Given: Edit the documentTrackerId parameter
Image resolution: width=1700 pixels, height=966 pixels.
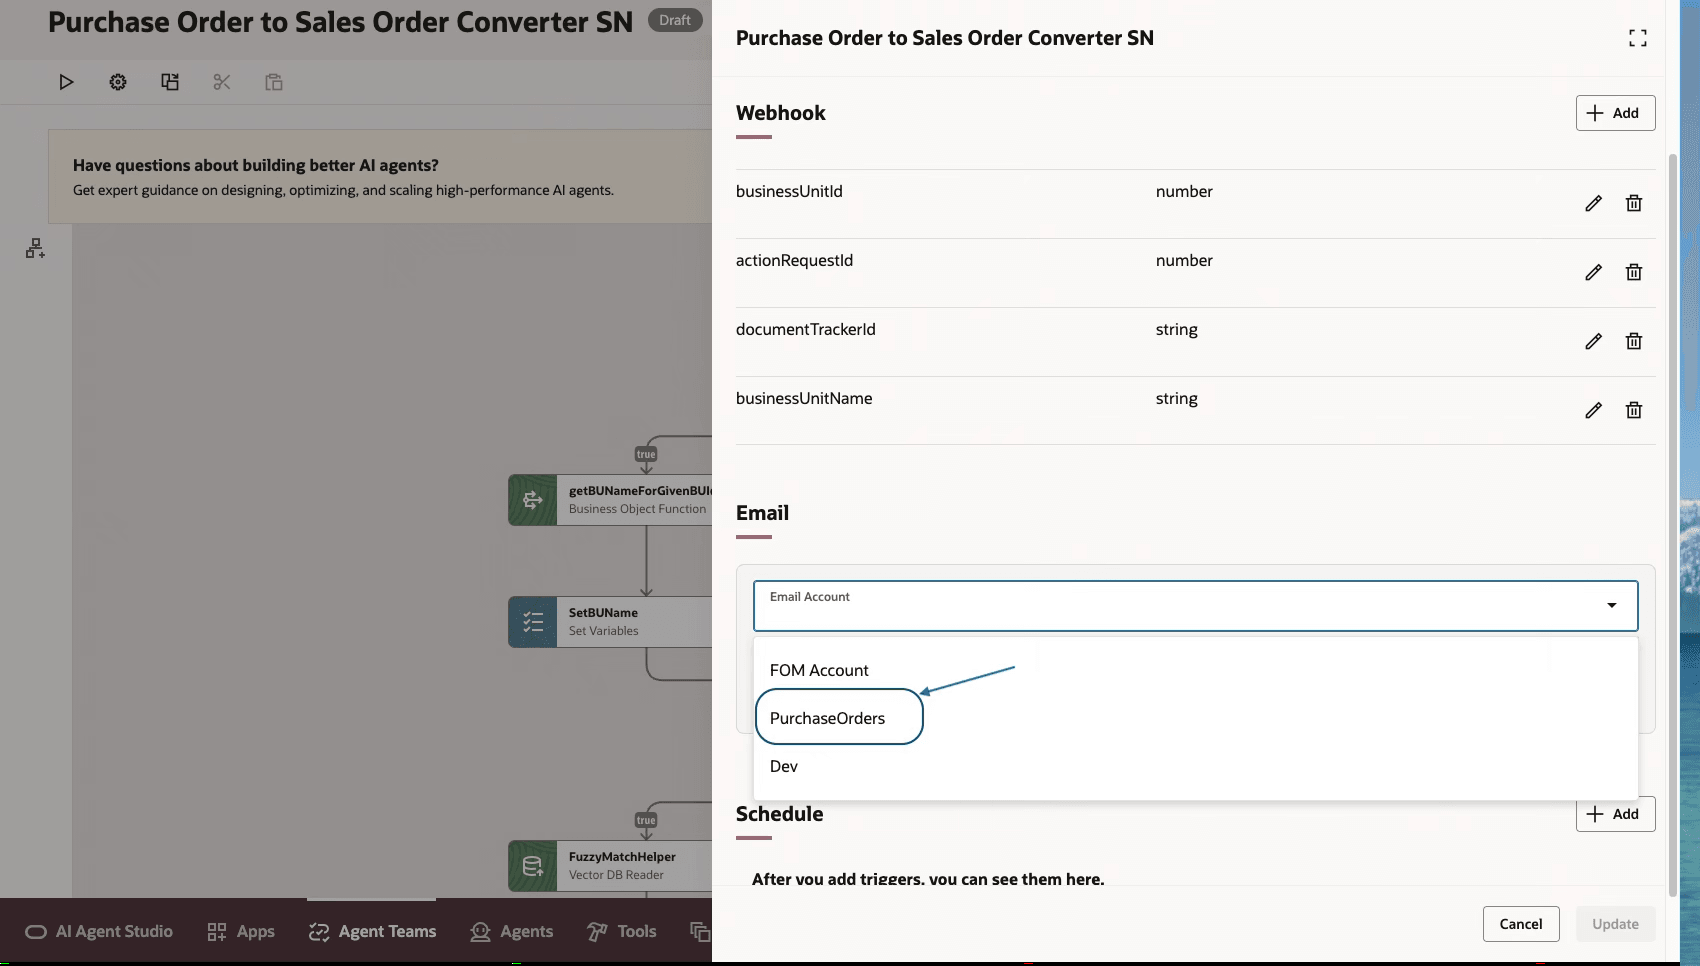Looking at the screenshot, I should point(1594,341).
